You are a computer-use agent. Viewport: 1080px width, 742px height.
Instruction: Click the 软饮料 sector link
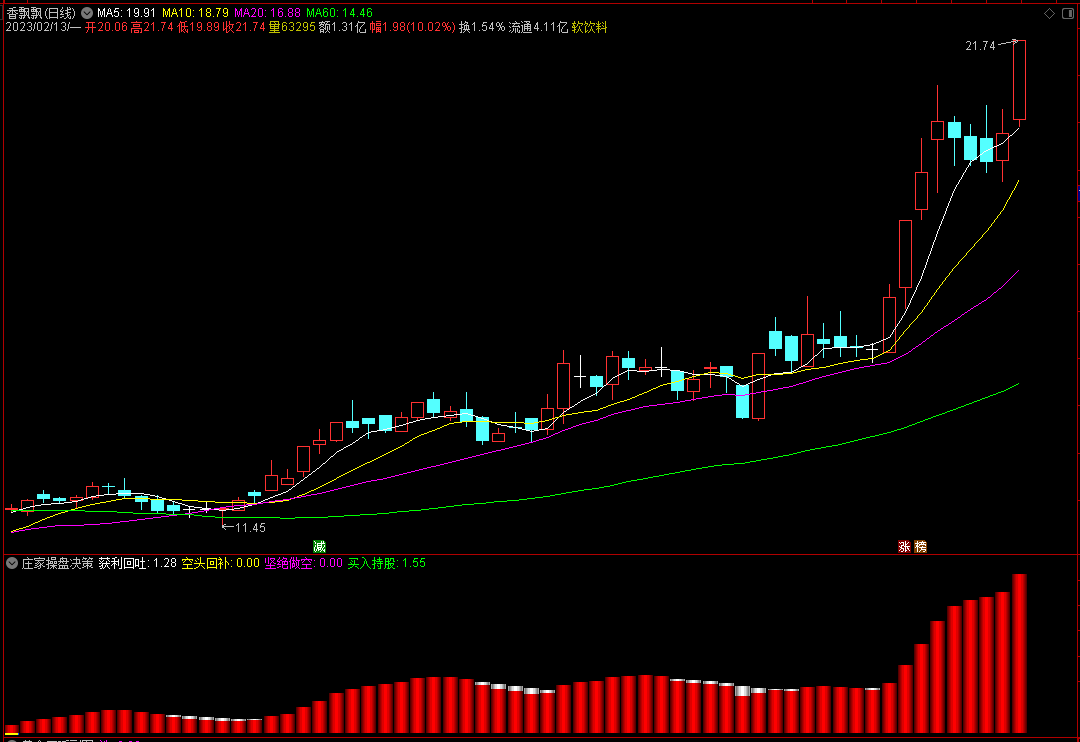(x=590, y=28)
